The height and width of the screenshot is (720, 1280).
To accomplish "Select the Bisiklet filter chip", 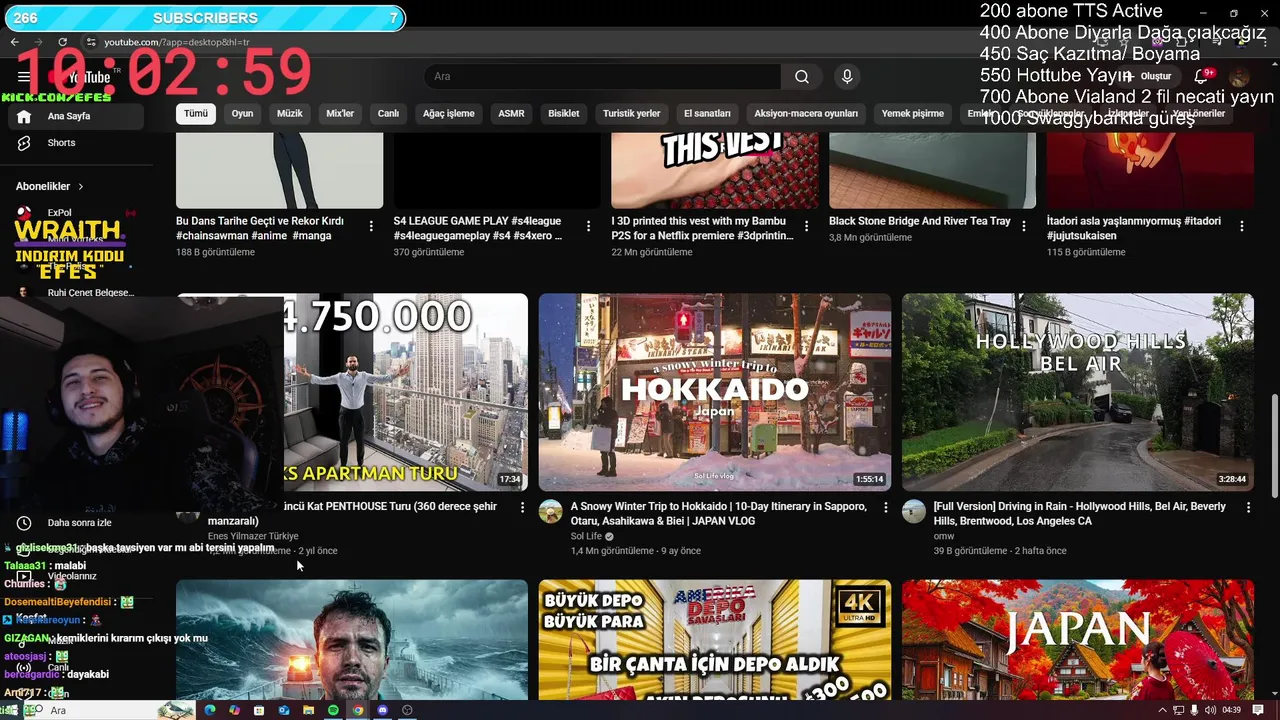I will [564, 114].
